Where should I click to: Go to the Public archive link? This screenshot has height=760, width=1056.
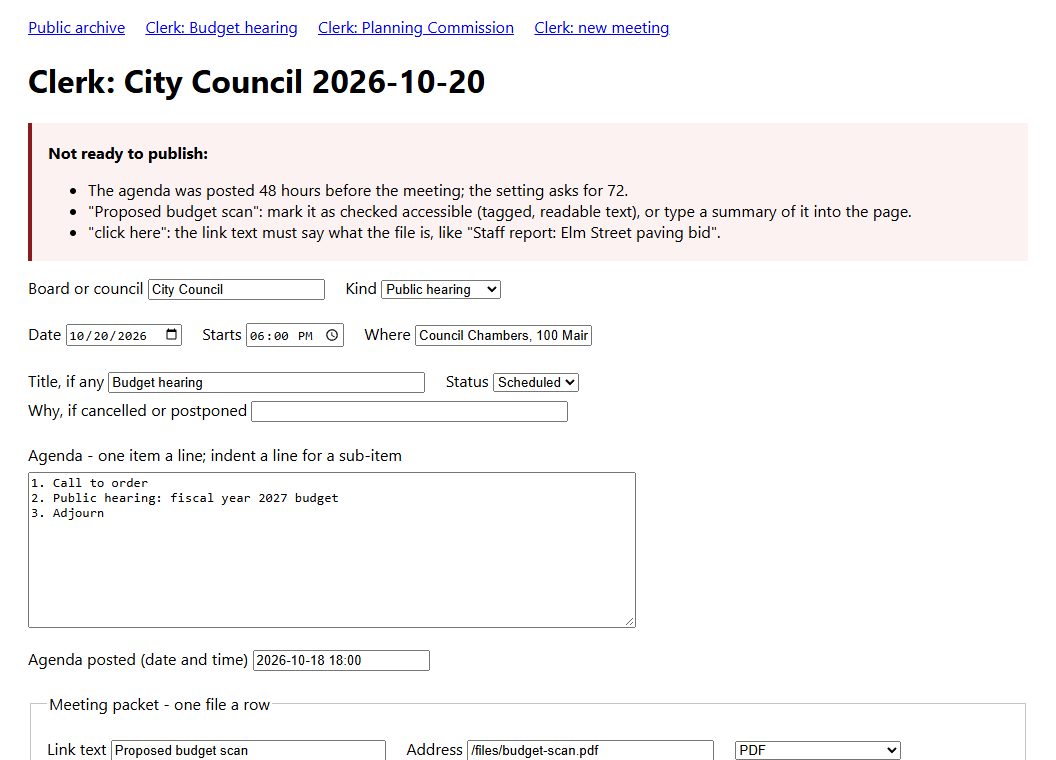(77, 28)
